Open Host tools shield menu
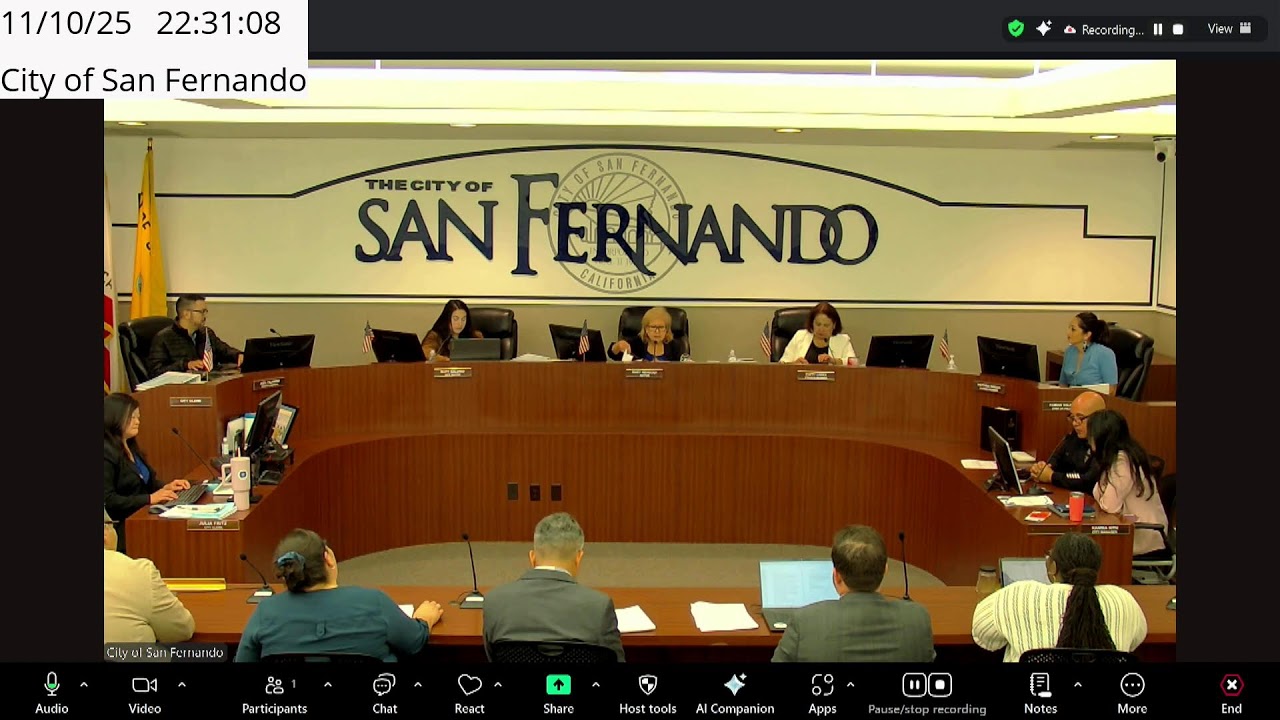 (x=648, y=694)
